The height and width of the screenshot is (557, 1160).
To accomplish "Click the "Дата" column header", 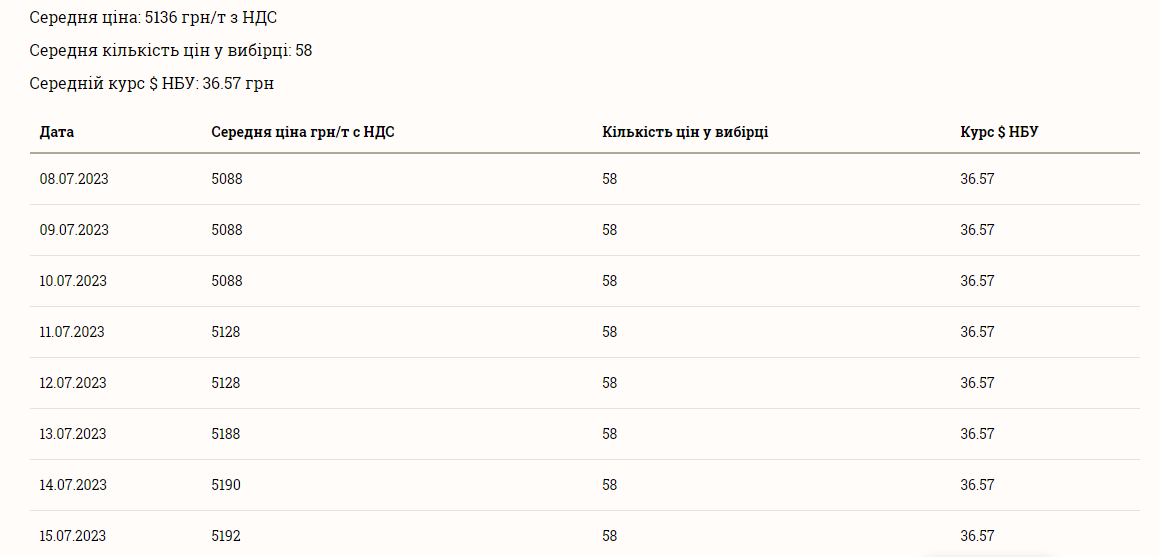I will [x=57, y=132].
